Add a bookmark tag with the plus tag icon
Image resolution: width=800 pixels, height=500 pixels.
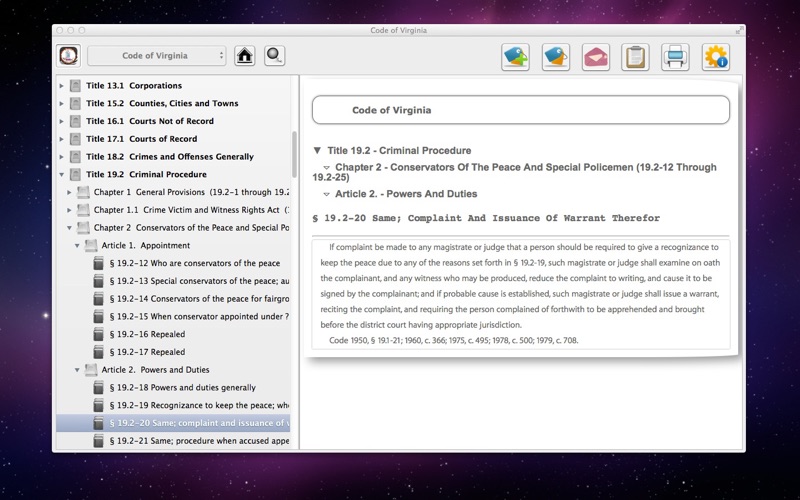coord(515,57)
